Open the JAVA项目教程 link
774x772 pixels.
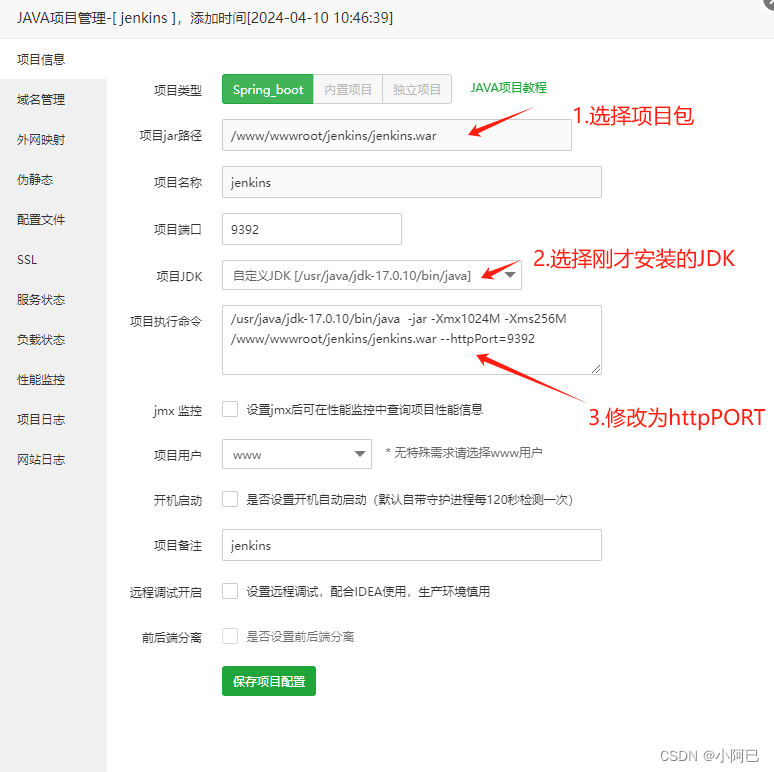(x=508, y=88)
